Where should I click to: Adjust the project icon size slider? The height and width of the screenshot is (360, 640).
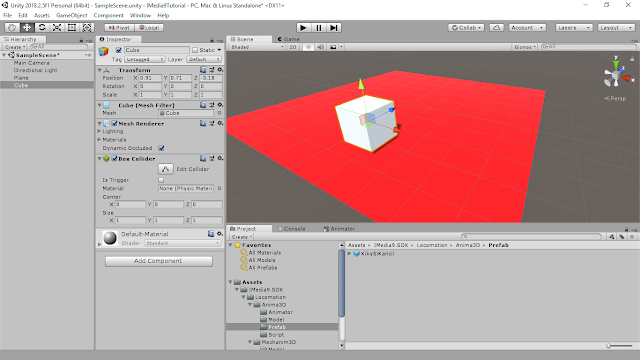619,346
